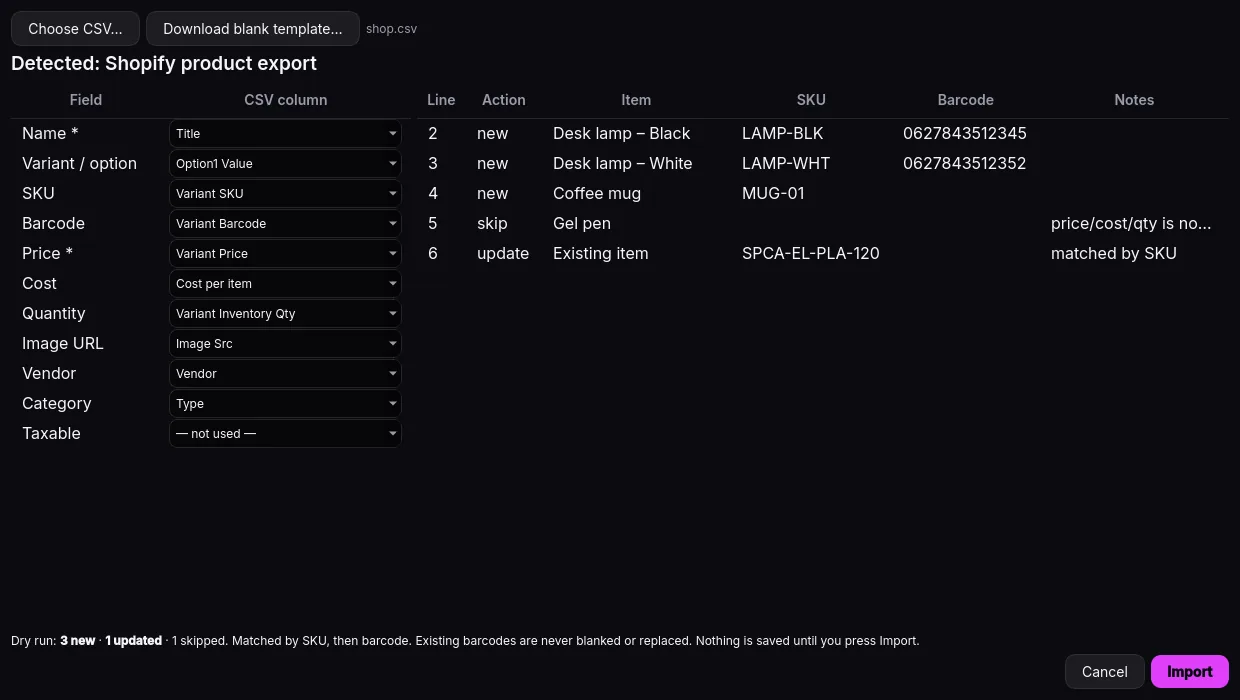The width and height of the screenshot is (1240, 700).
Task: Click the 'Image URL' field label
Action: [x=63, y=344]
